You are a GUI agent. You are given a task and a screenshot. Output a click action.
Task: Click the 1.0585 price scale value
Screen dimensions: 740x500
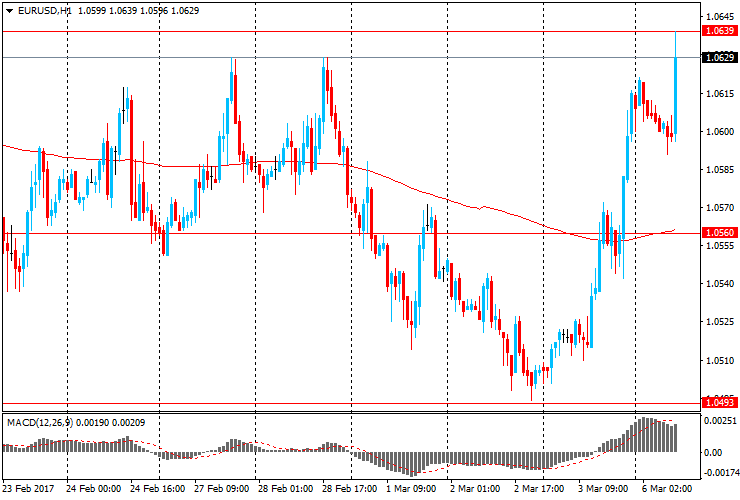tap(720, 169)
